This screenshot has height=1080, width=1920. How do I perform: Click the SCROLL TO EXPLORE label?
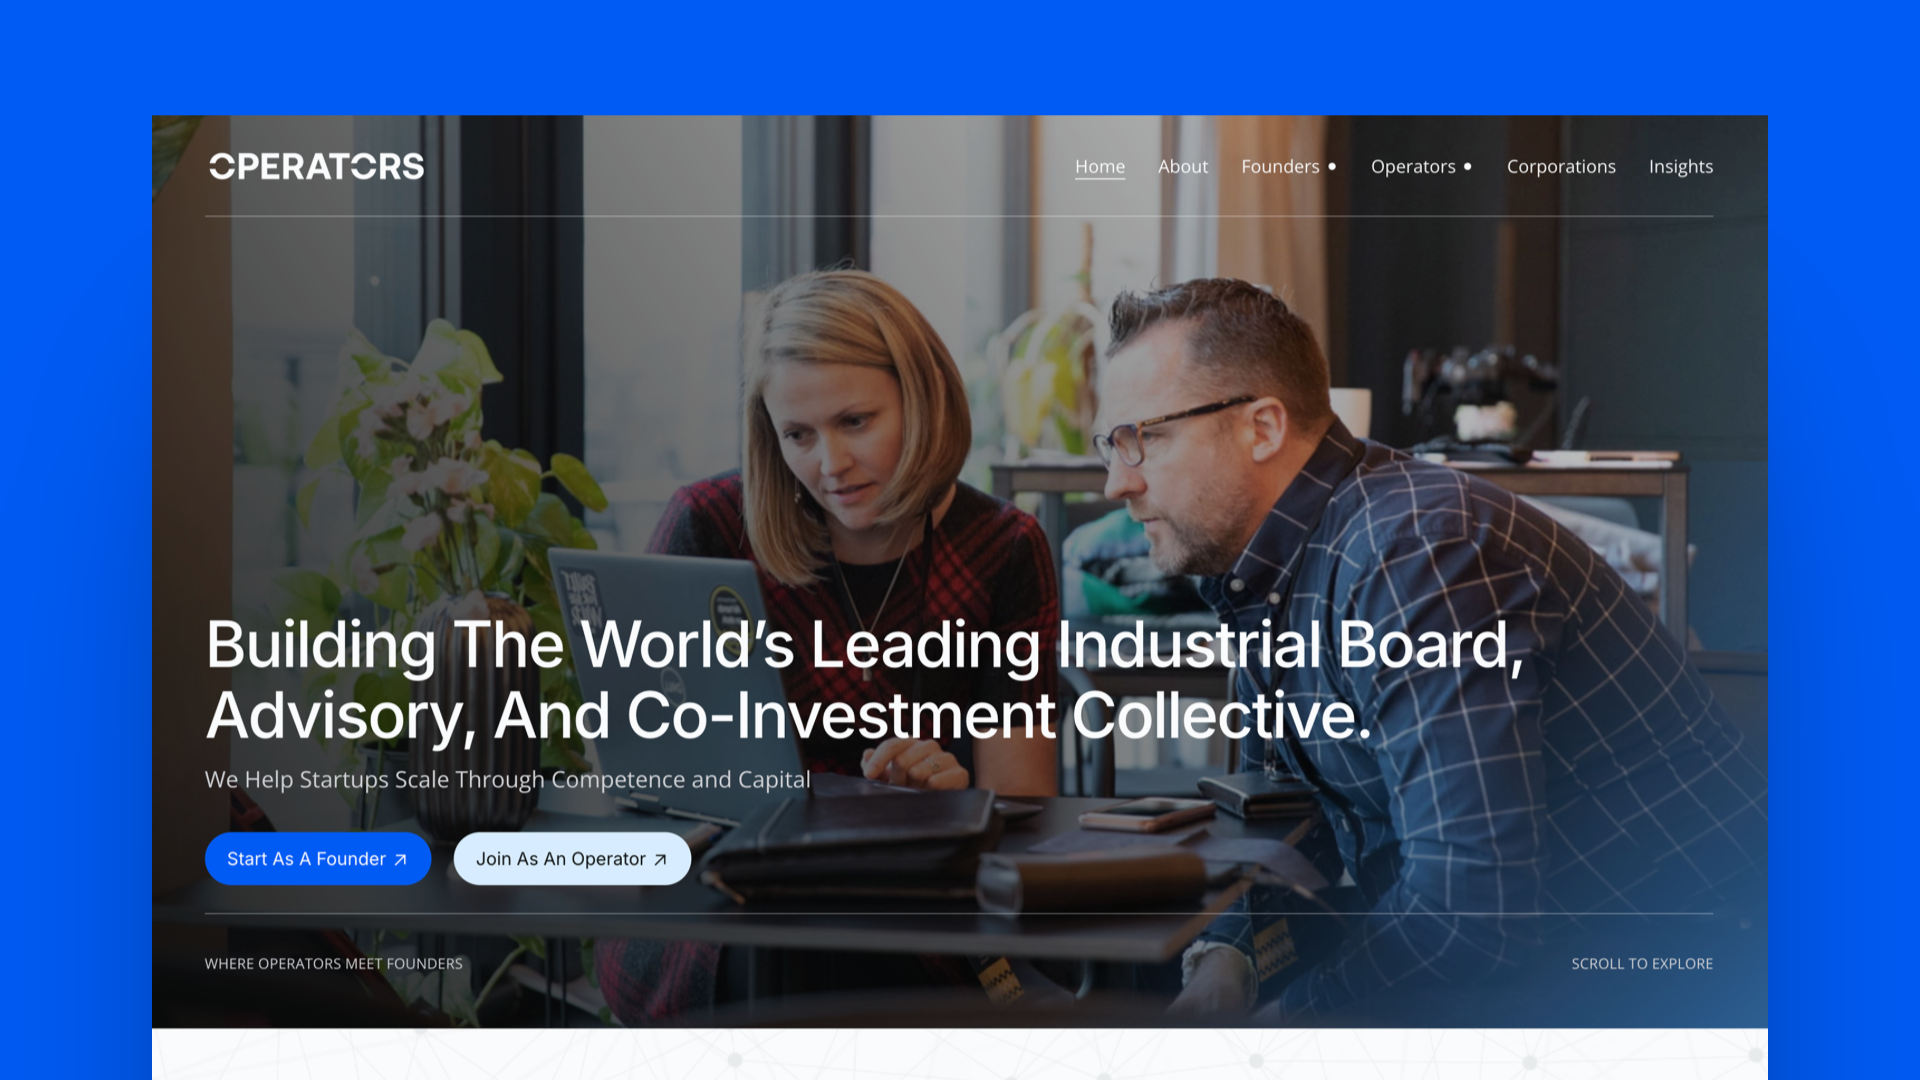point(1642,963)
